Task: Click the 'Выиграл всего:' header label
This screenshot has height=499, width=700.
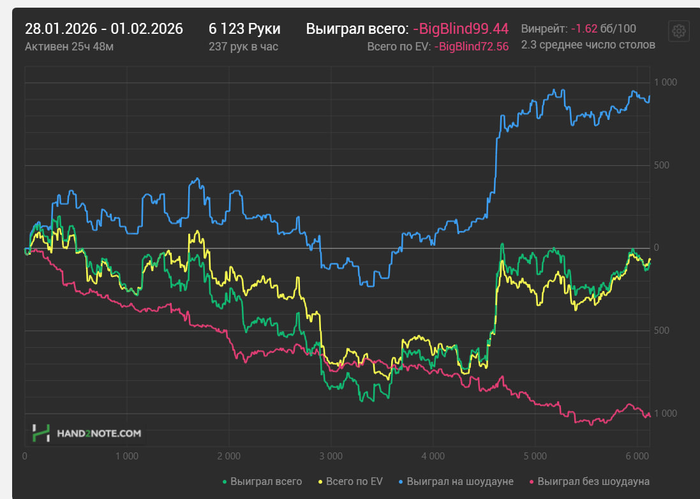Action: (x=357, y=29)
